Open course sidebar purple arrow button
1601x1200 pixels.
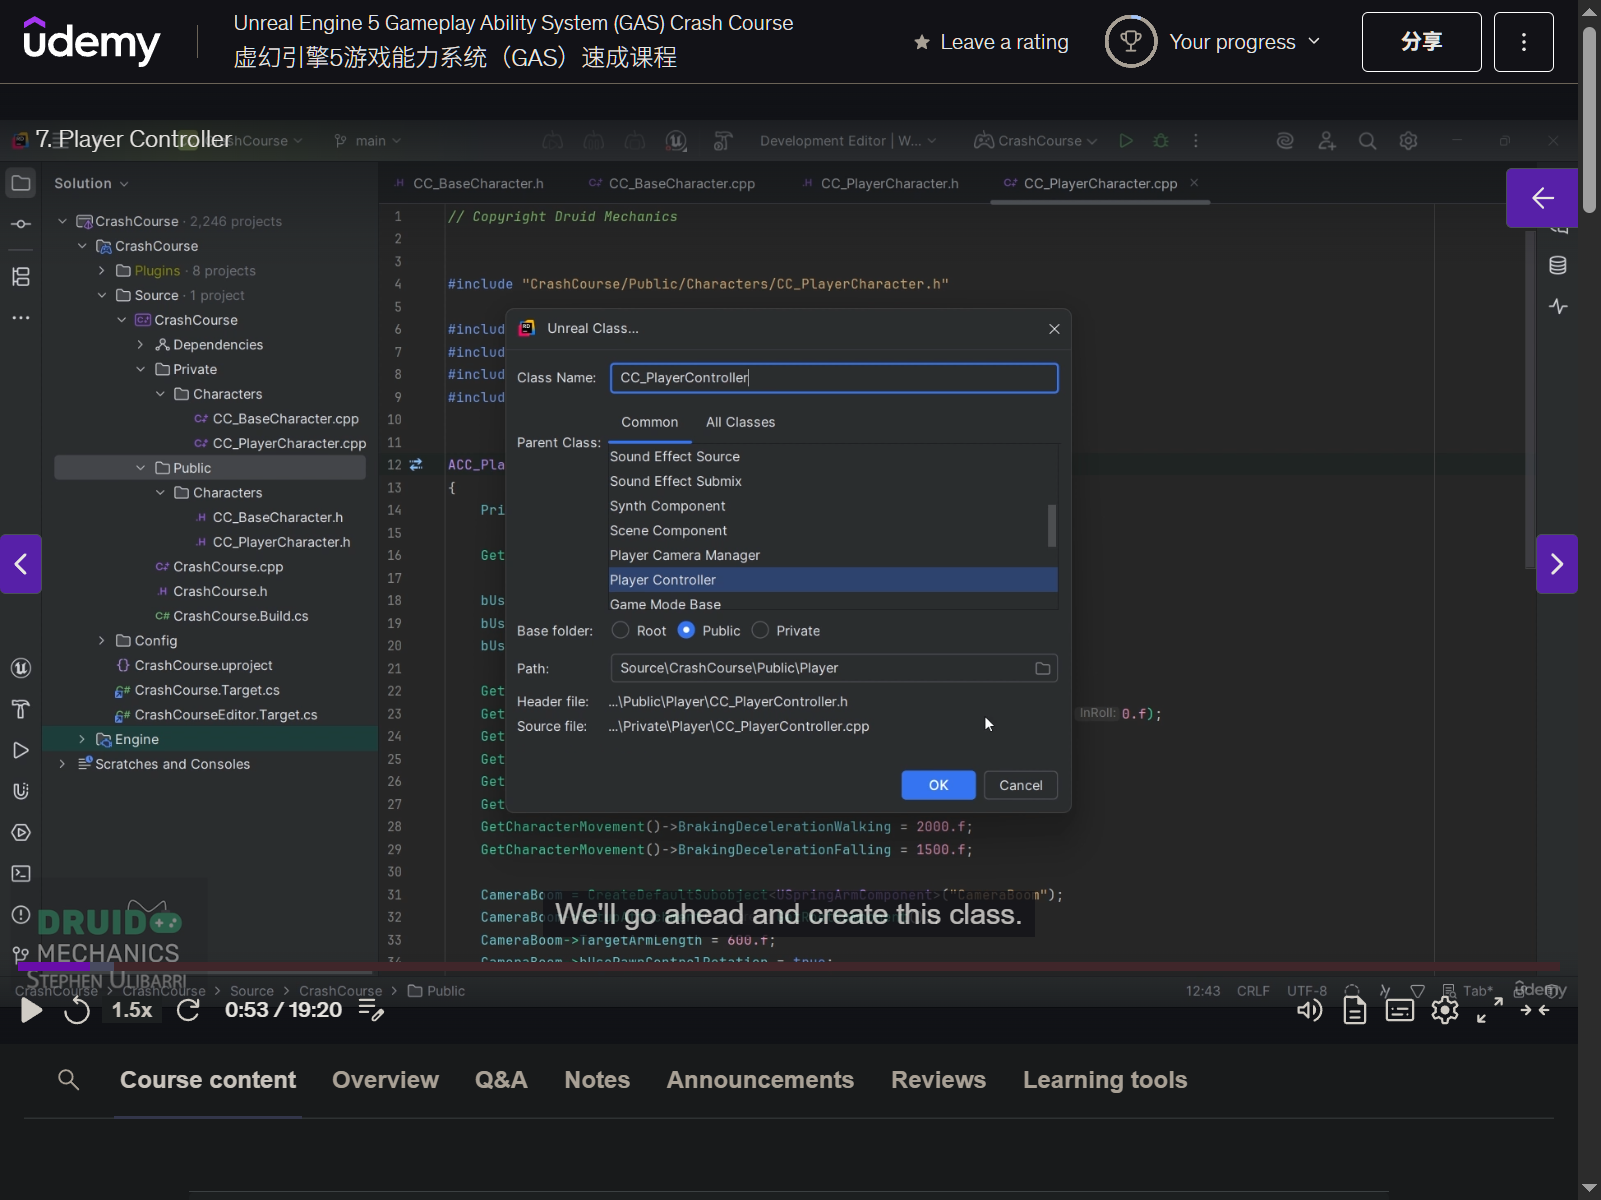pos(1542,198)
